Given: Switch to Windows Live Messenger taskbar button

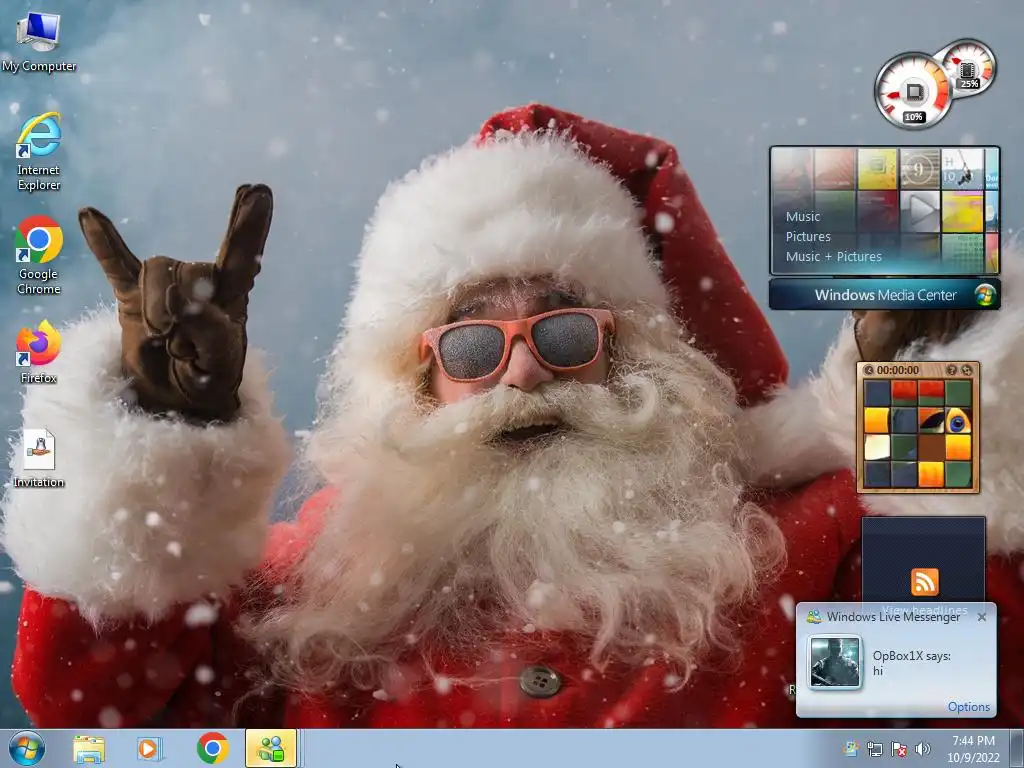Looking at the screenshot, I should pos(271,748).
